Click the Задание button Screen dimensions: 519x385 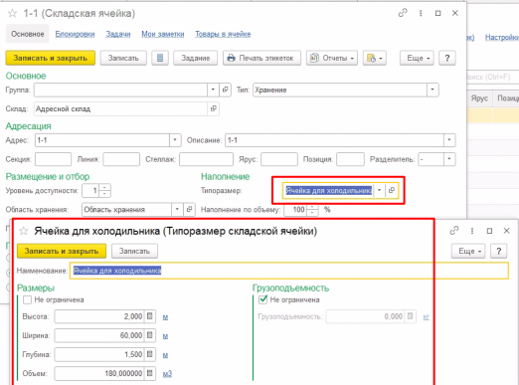(195, 58)
